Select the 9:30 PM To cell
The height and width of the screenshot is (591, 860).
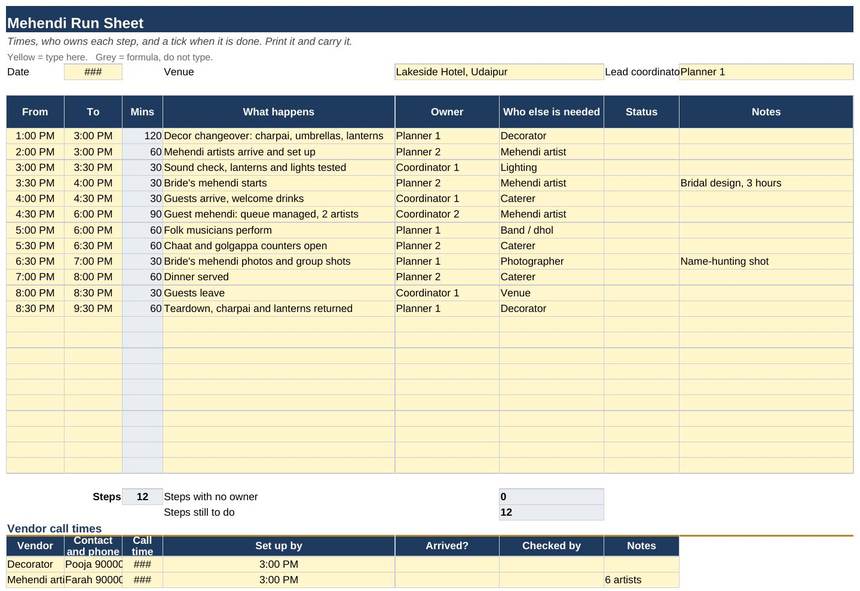point(93,309)
